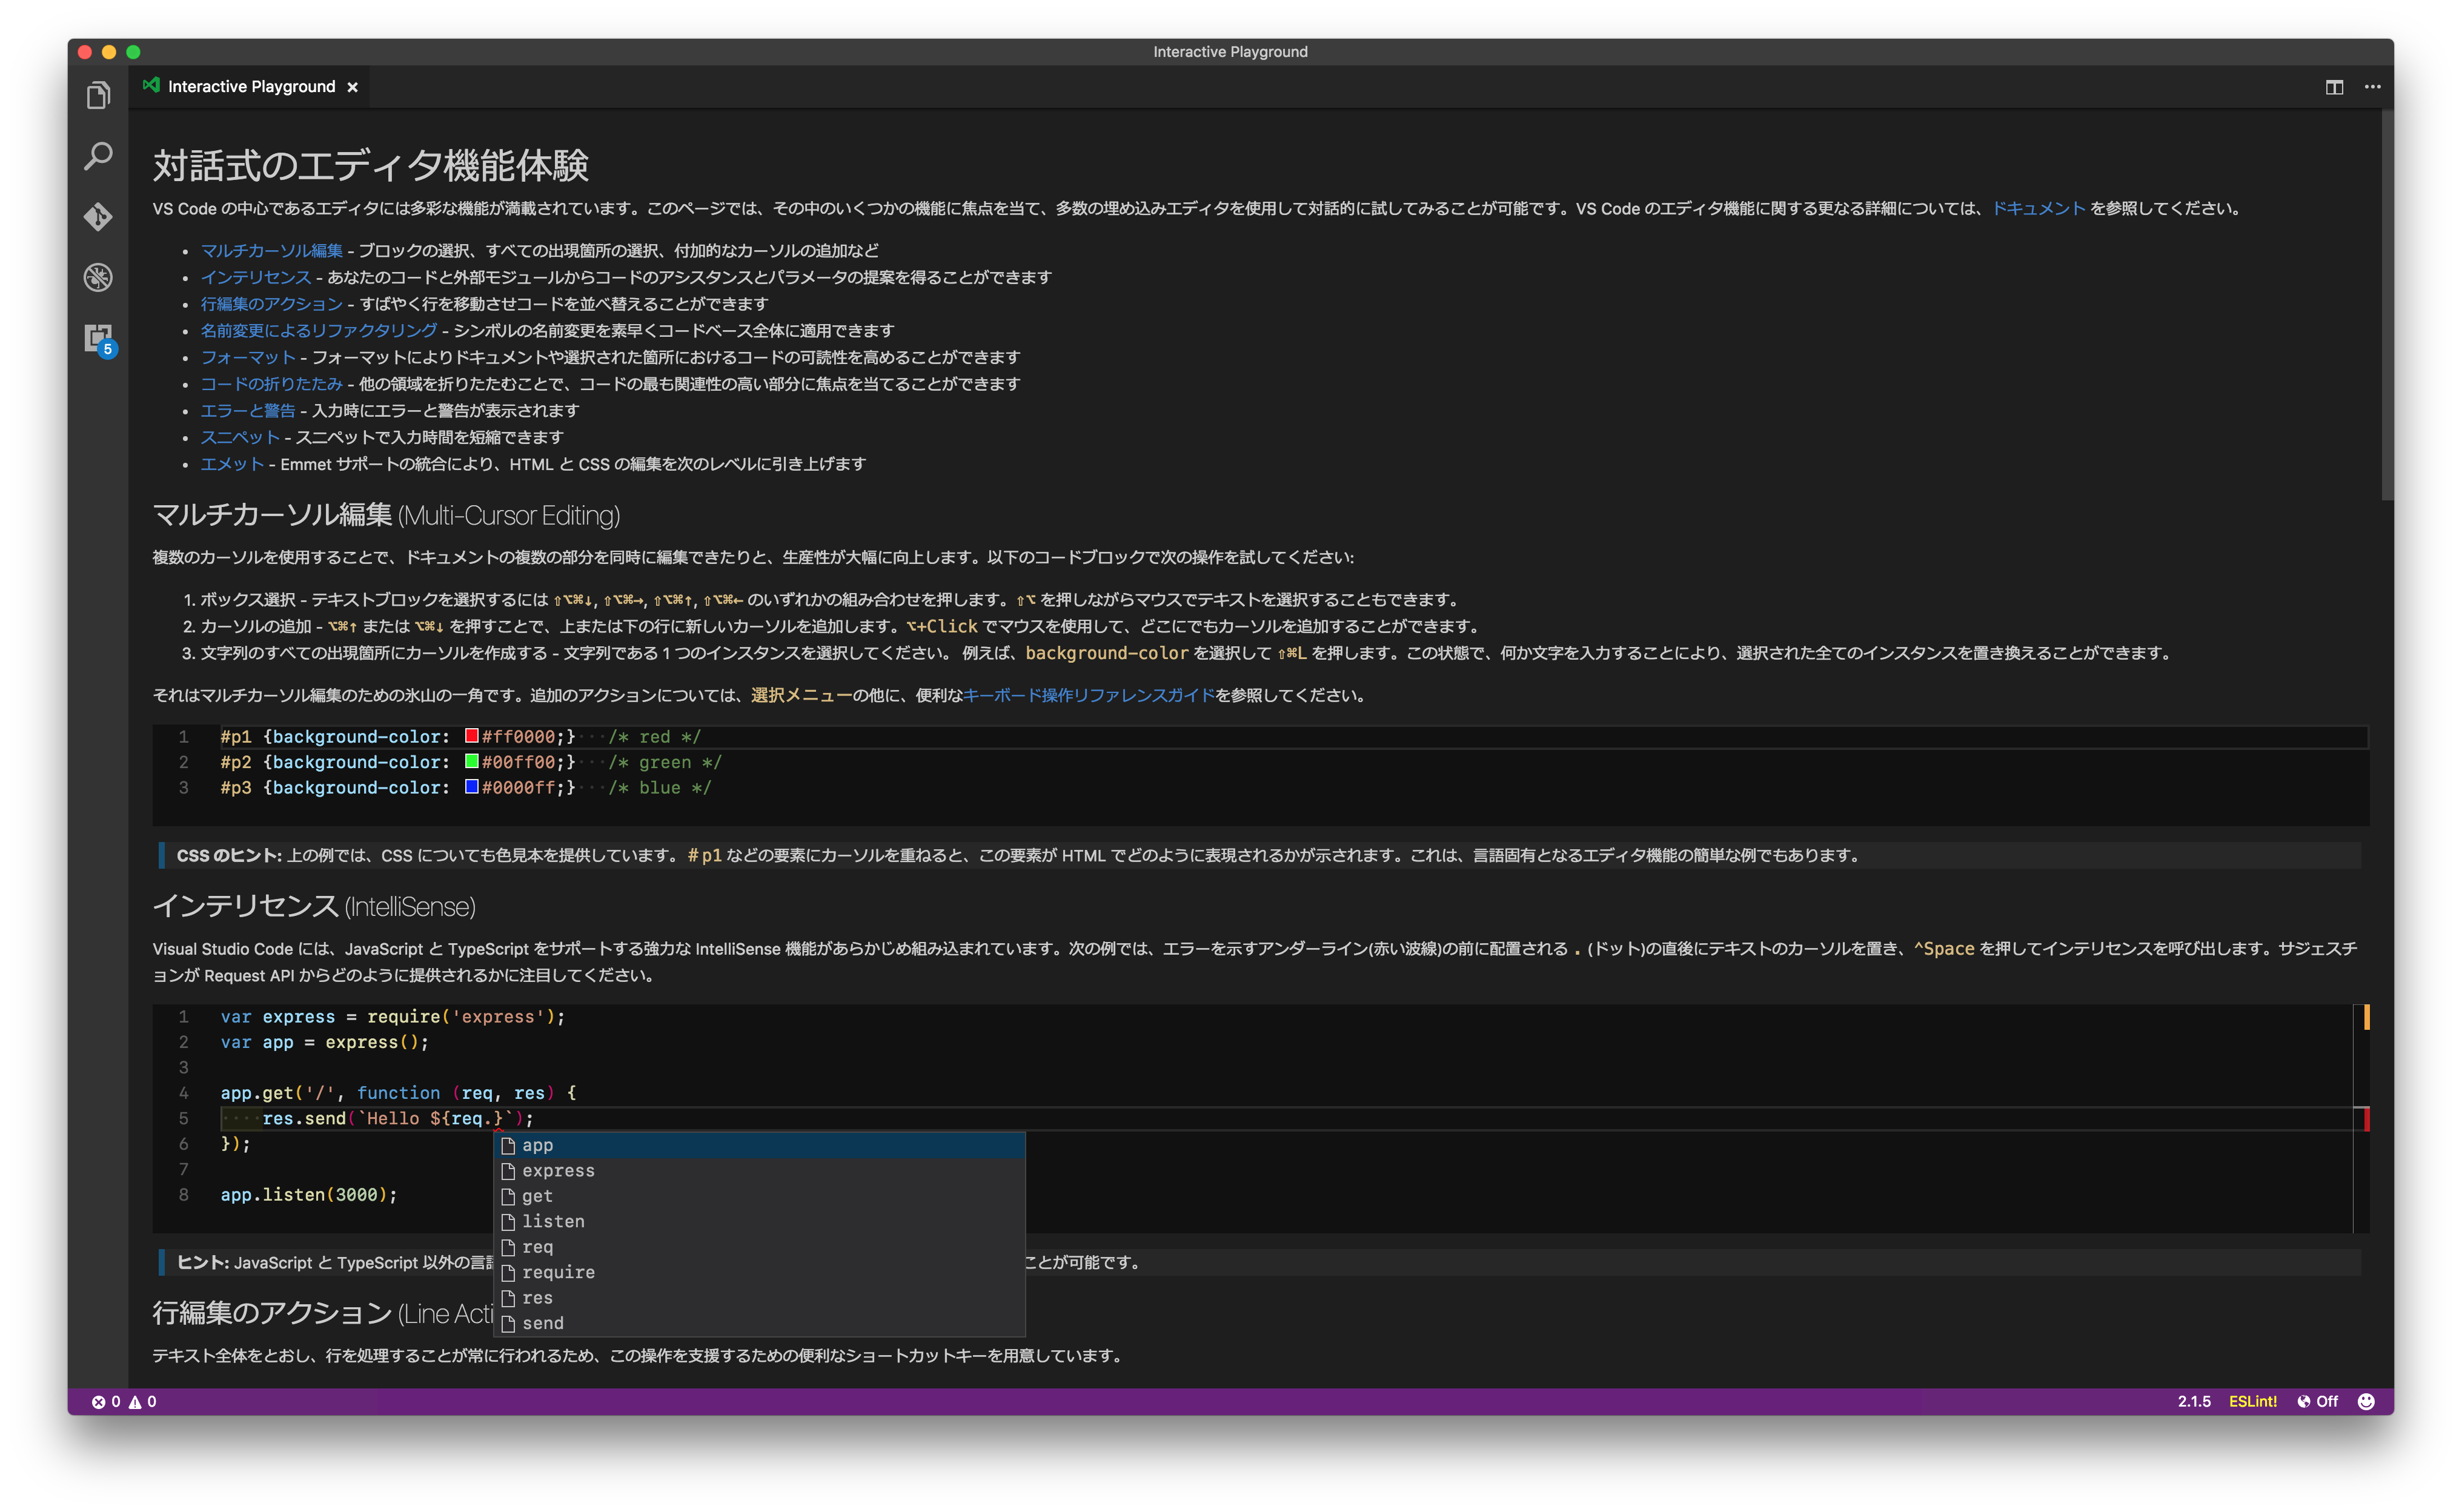Screen dimensions: 2462x1512
Task: Open the Search view in activity bar
Action: 98,156
